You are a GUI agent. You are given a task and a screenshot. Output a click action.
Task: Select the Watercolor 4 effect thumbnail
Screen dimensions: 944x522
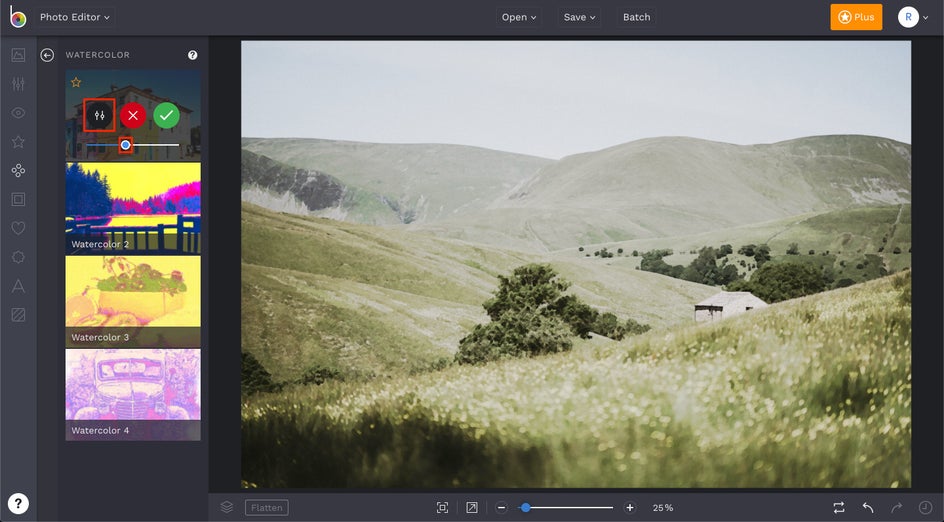[133, 395]
